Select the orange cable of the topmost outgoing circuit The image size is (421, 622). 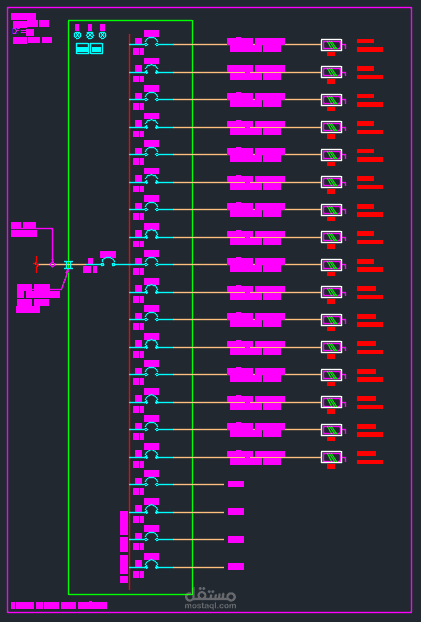coord(247,44)
